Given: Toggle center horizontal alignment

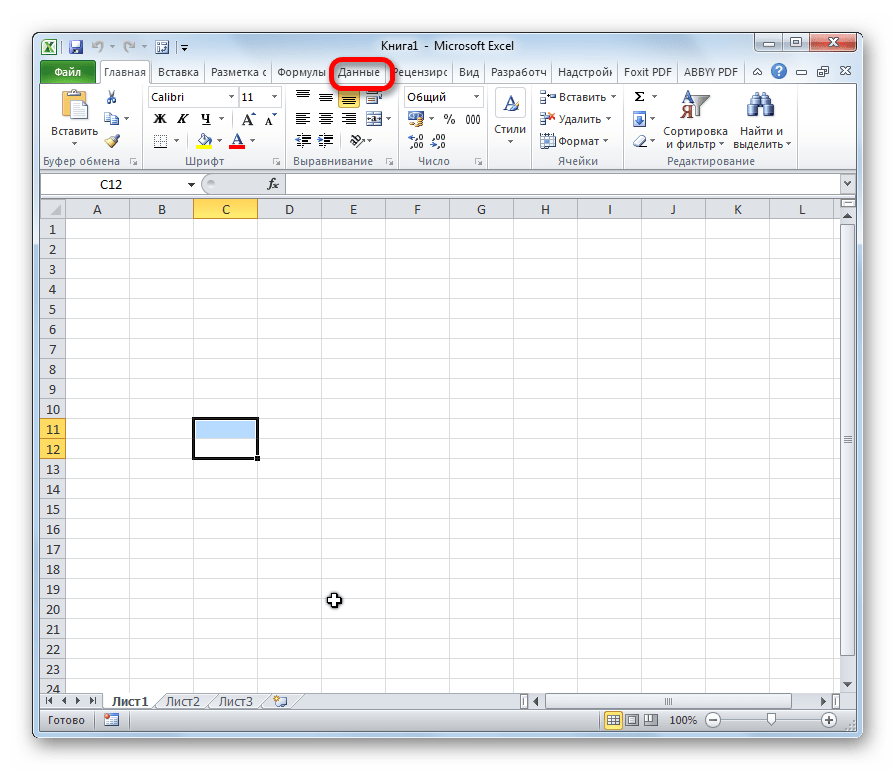Looking at the screenshot, I should coord(326,119).
